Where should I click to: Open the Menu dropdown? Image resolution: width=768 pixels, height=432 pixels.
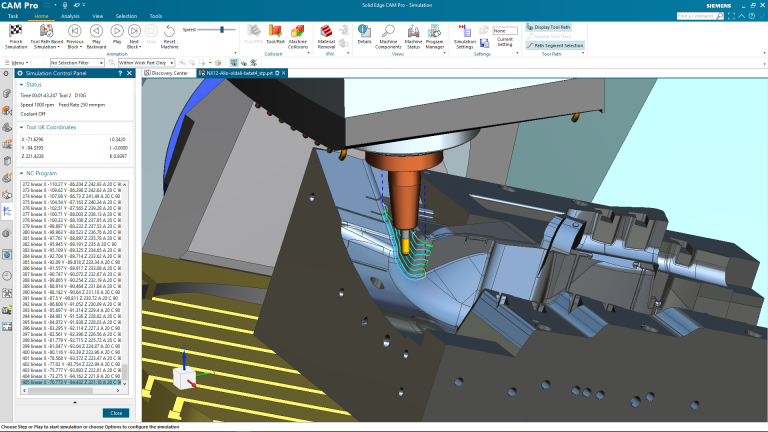tap(18, 63)
